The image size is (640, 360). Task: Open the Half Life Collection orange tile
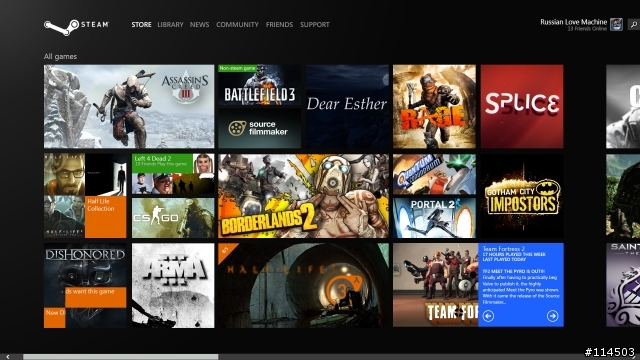tap(106, 217)
